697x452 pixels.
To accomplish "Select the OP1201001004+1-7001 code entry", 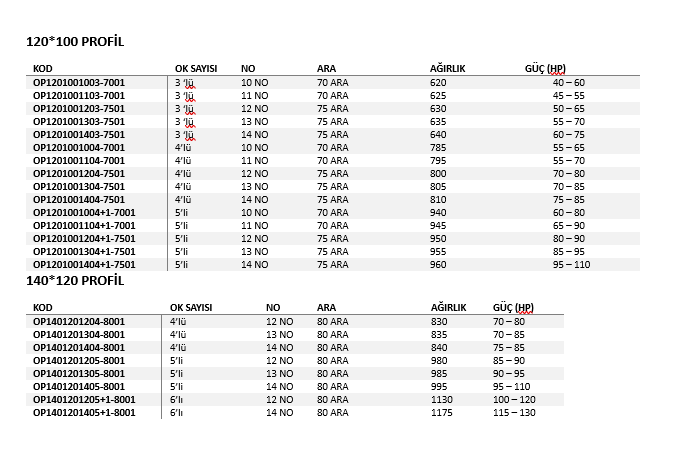I will click(x=84, y=212).
